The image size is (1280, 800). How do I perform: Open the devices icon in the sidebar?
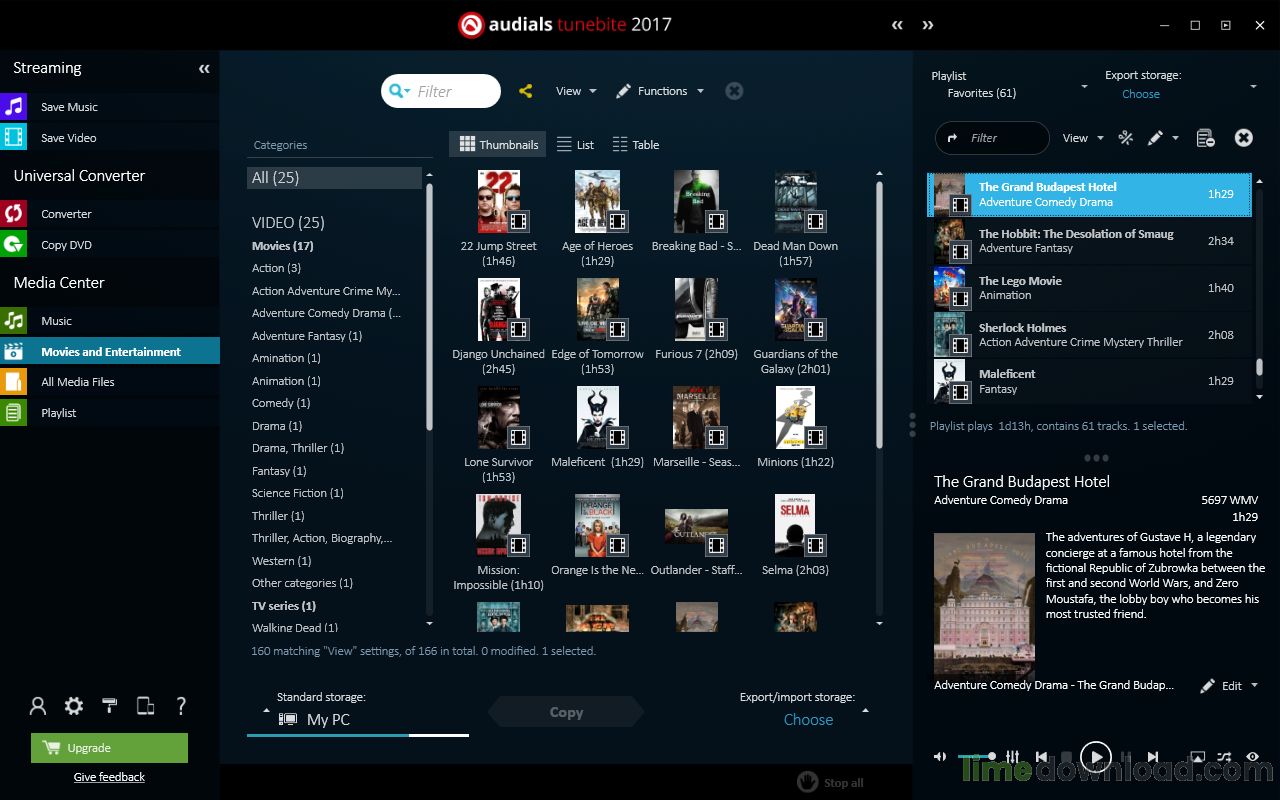(x=146, y=706)
